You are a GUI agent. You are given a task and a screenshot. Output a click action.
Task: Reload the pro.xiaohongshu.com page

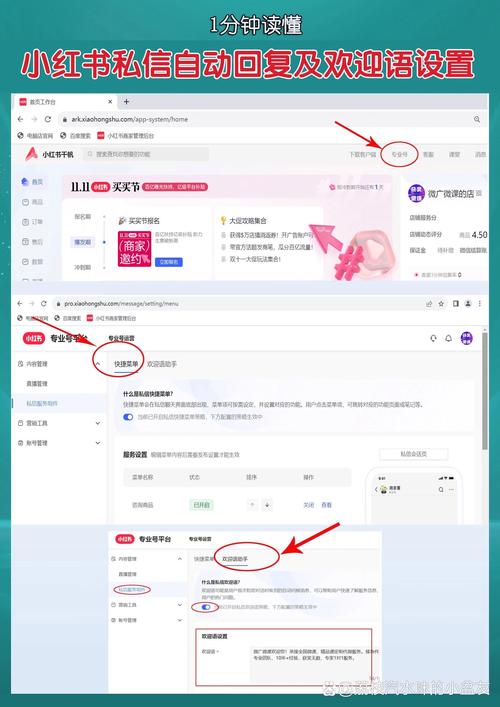[x=44, y=304]
